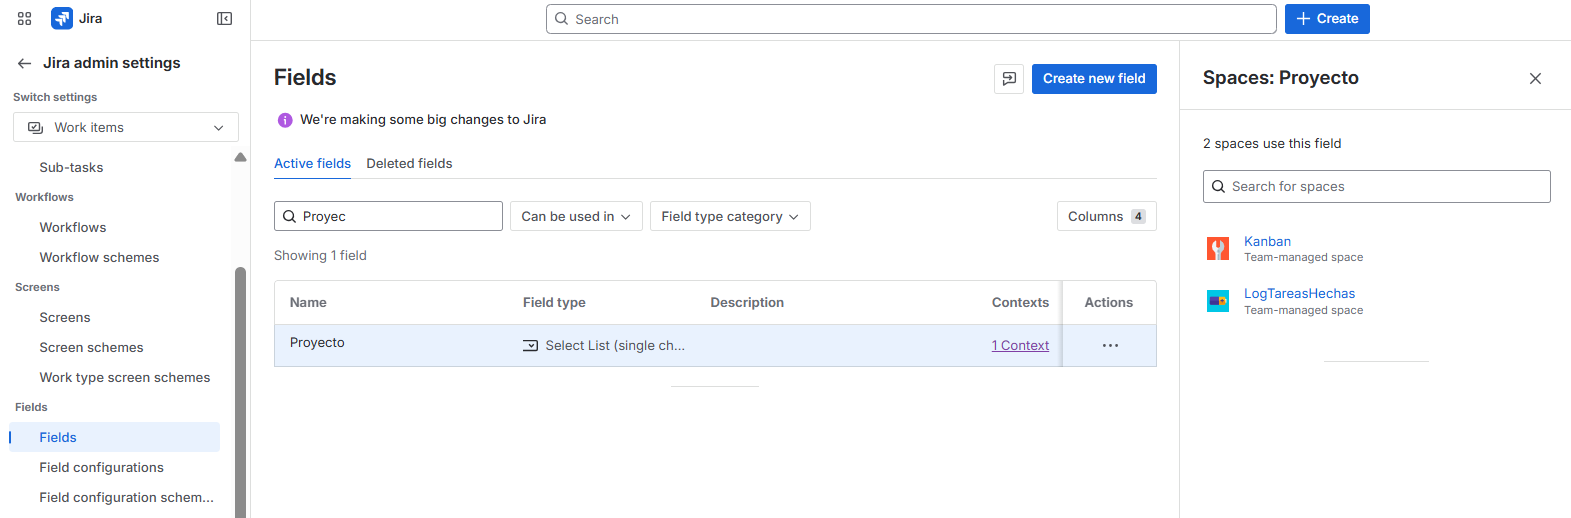The height and width of the screenshot is (518, 1571).
Task: Click the LogTareasHechas space avatar icon
Action: point(1218,301)
